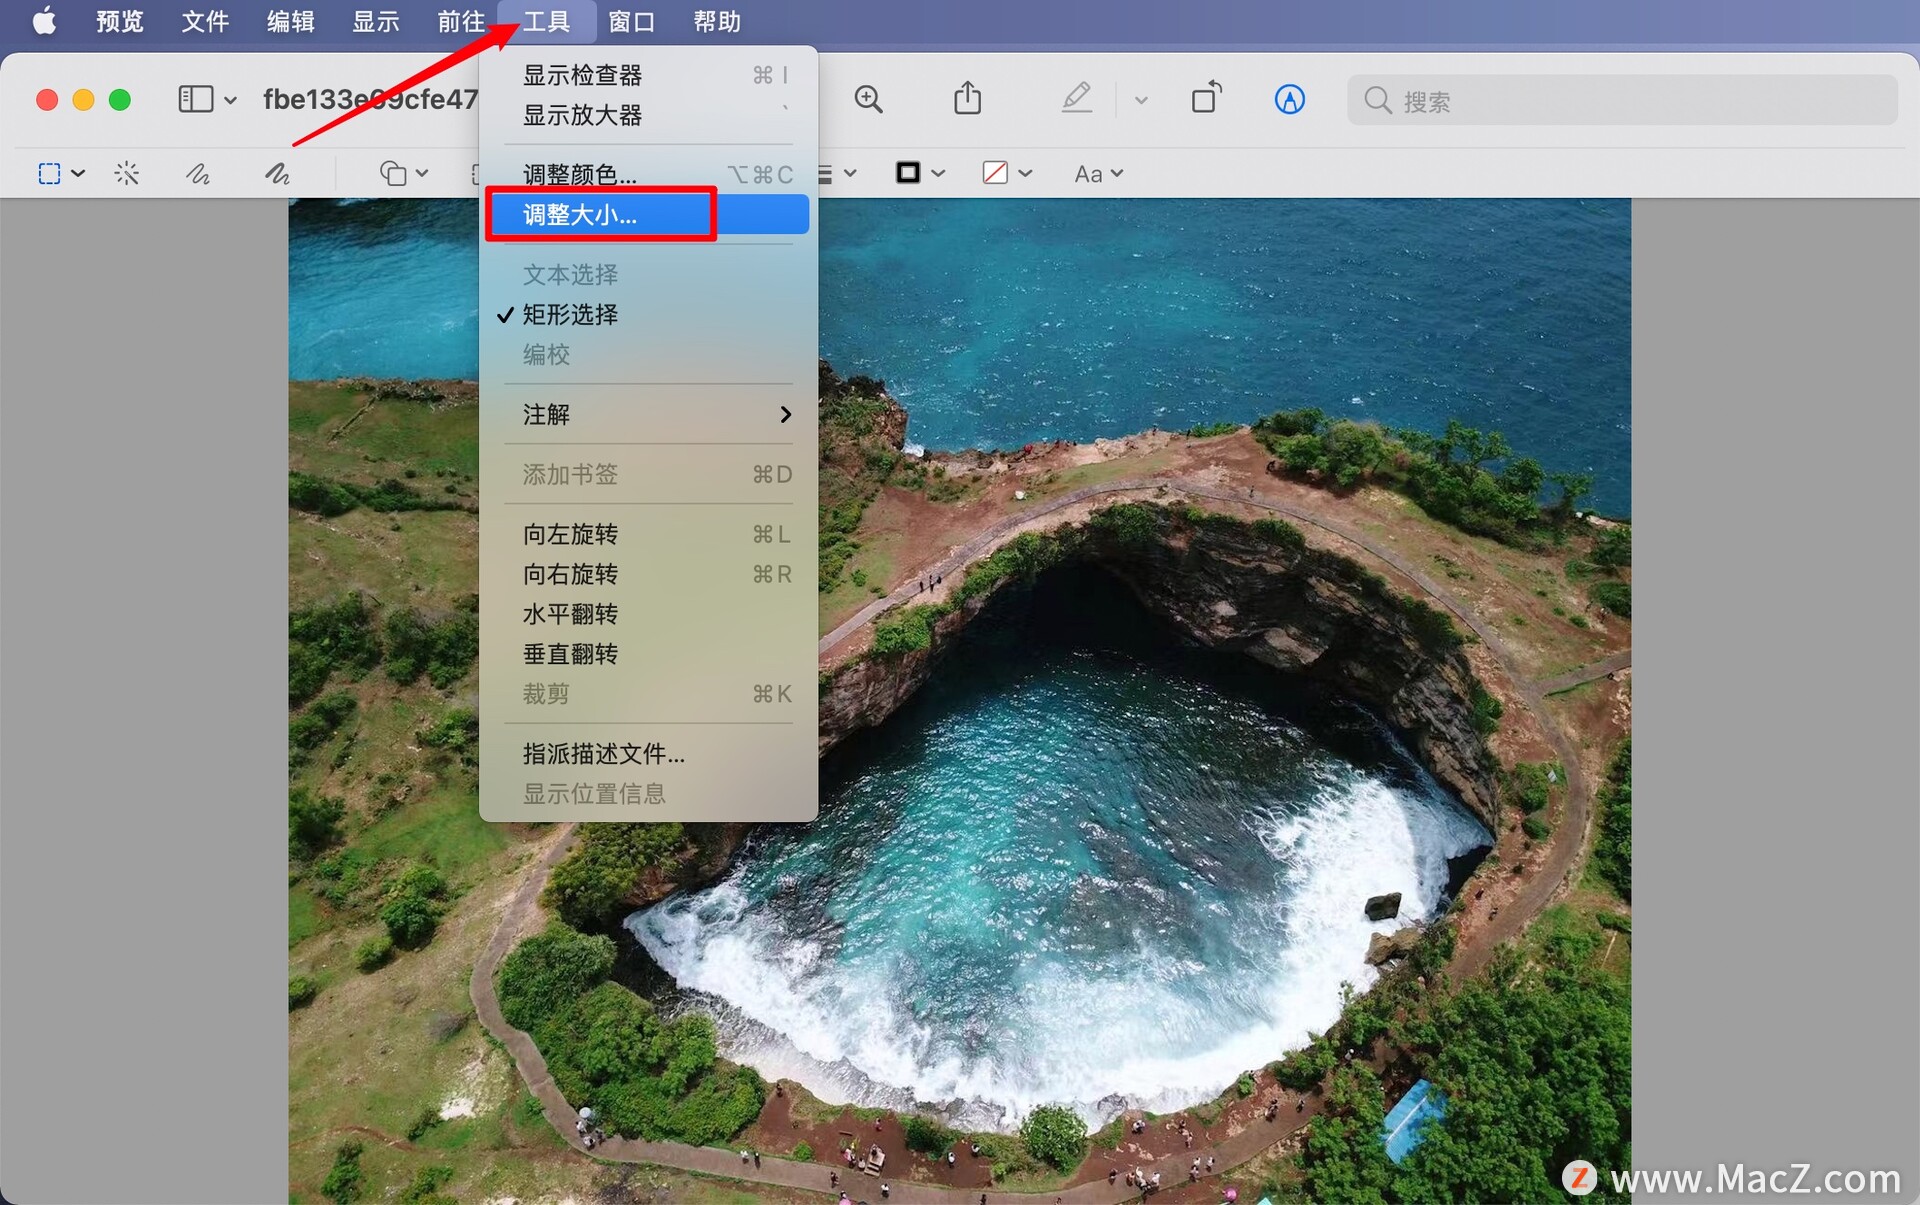Expand the 注解 submenu
The width and height of the screenshot is (1920, 1205).
point(648,415)
